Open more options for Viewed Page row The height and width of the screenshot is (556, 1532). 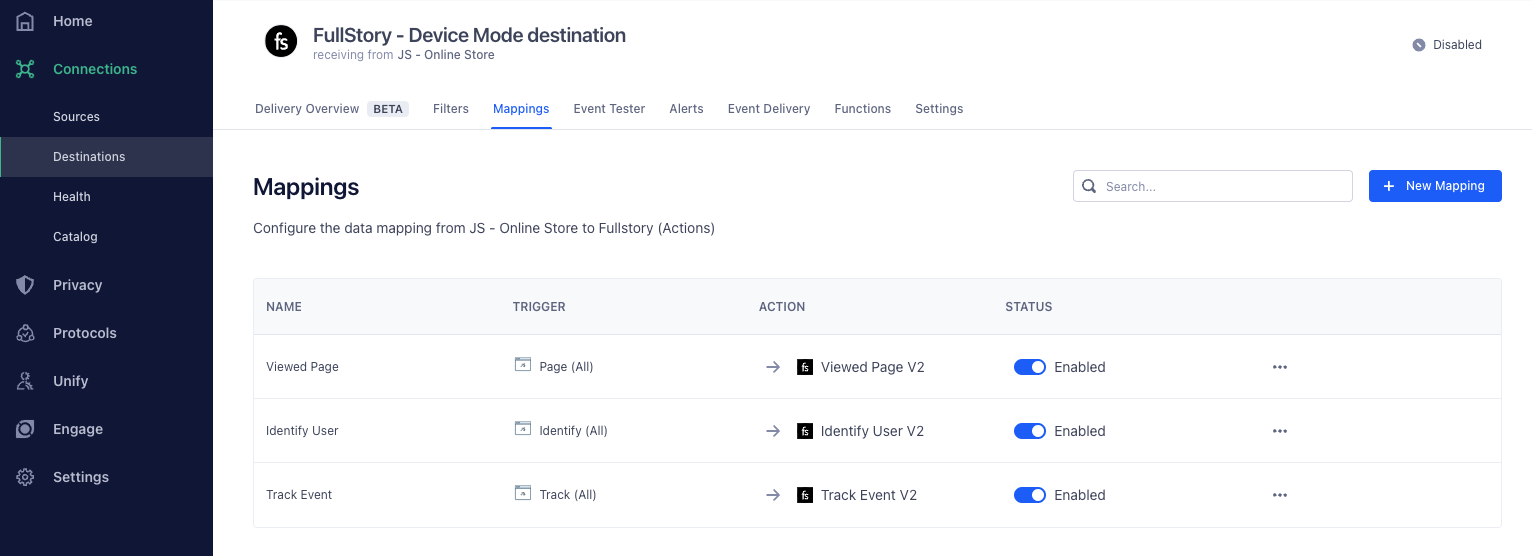pos(1279,367)
